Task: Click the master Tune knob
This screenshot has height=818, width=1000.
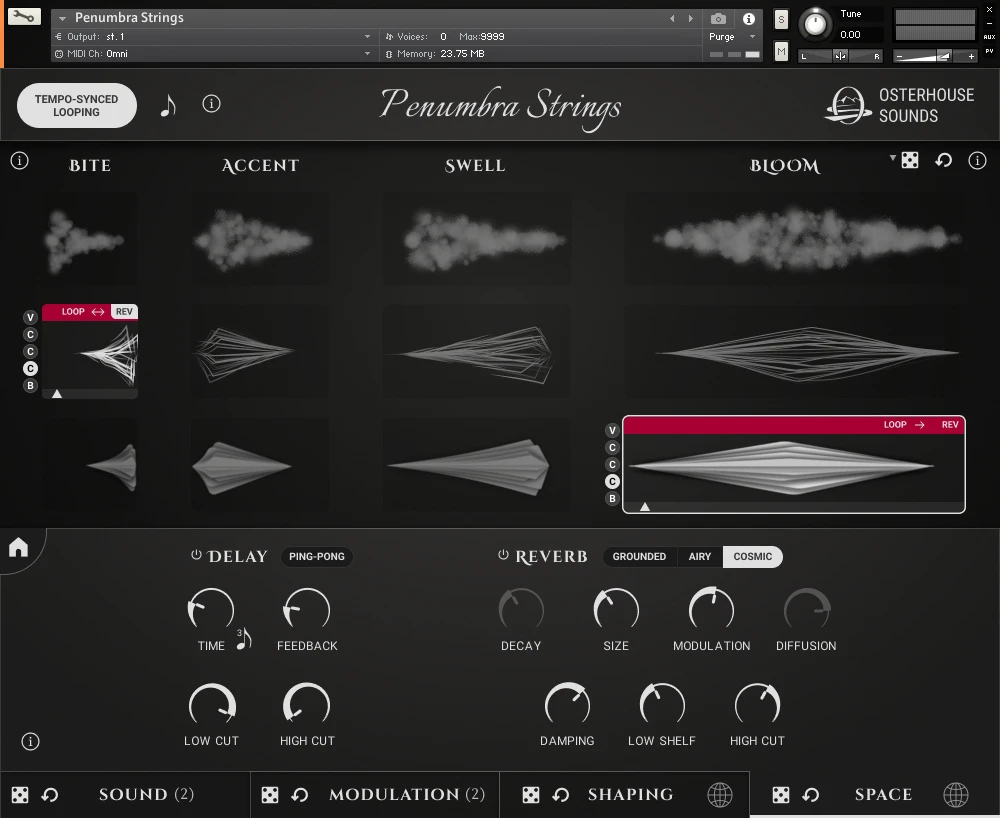Action: point(815,24)
